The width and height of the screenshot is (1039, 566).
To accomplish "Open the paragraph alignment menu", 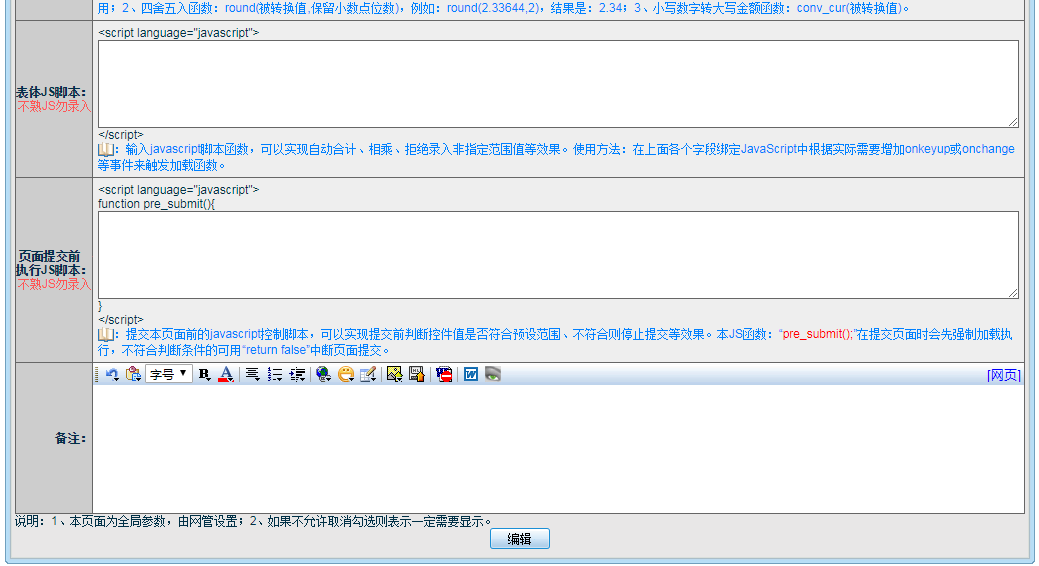I will [x=252, y=374].
